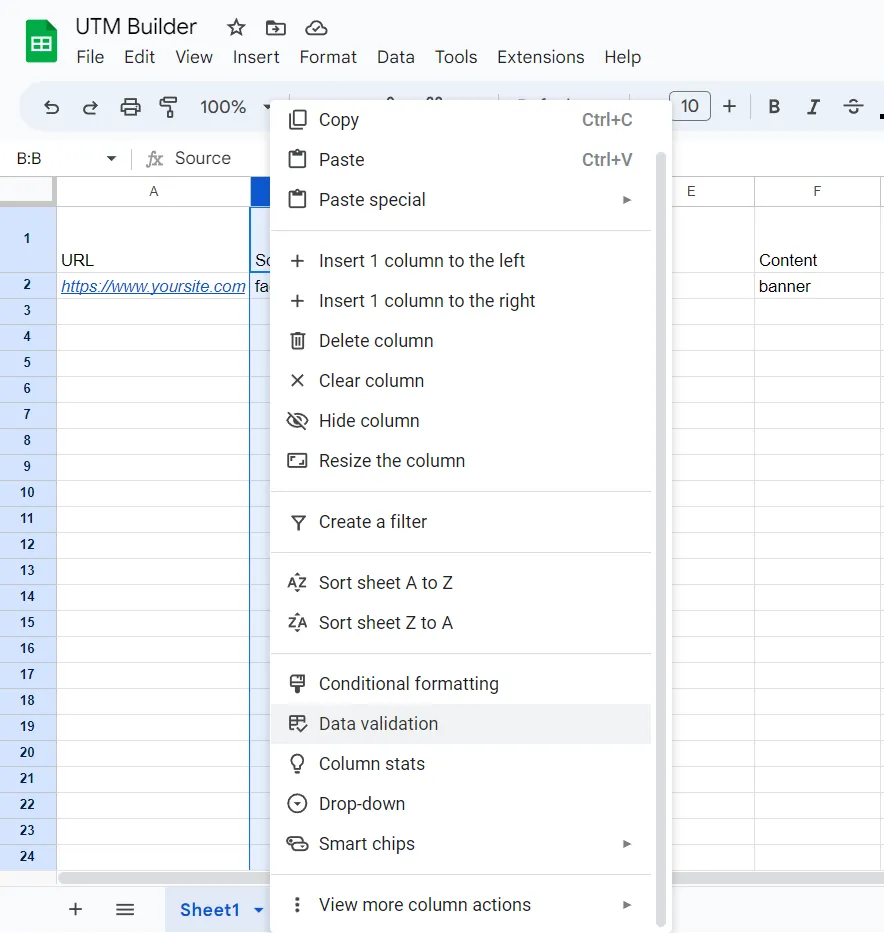Open the Sheet1 tab dropdown arrow
Screen dimensions: 884x933
tap(258, 909)
